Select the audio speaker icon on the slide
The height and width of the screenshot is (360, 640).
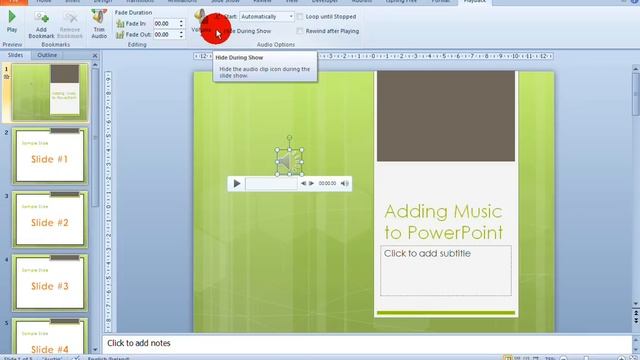click(289, 162)
